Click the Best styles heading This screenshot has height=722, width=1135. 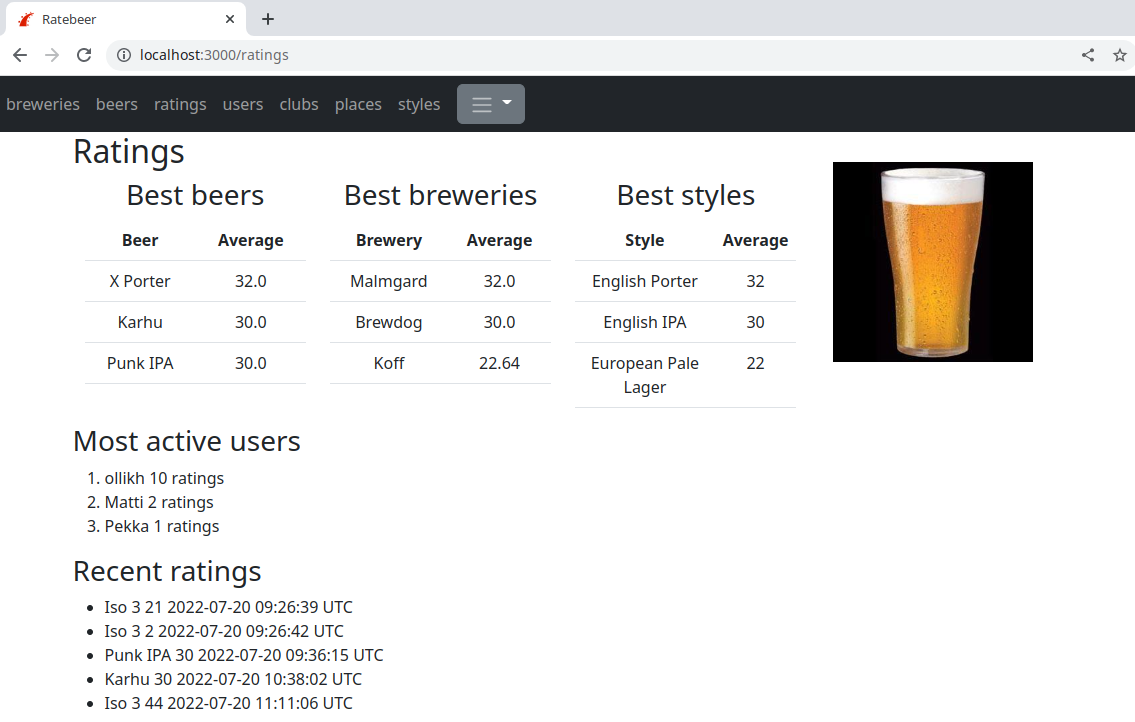click(685, 196)
